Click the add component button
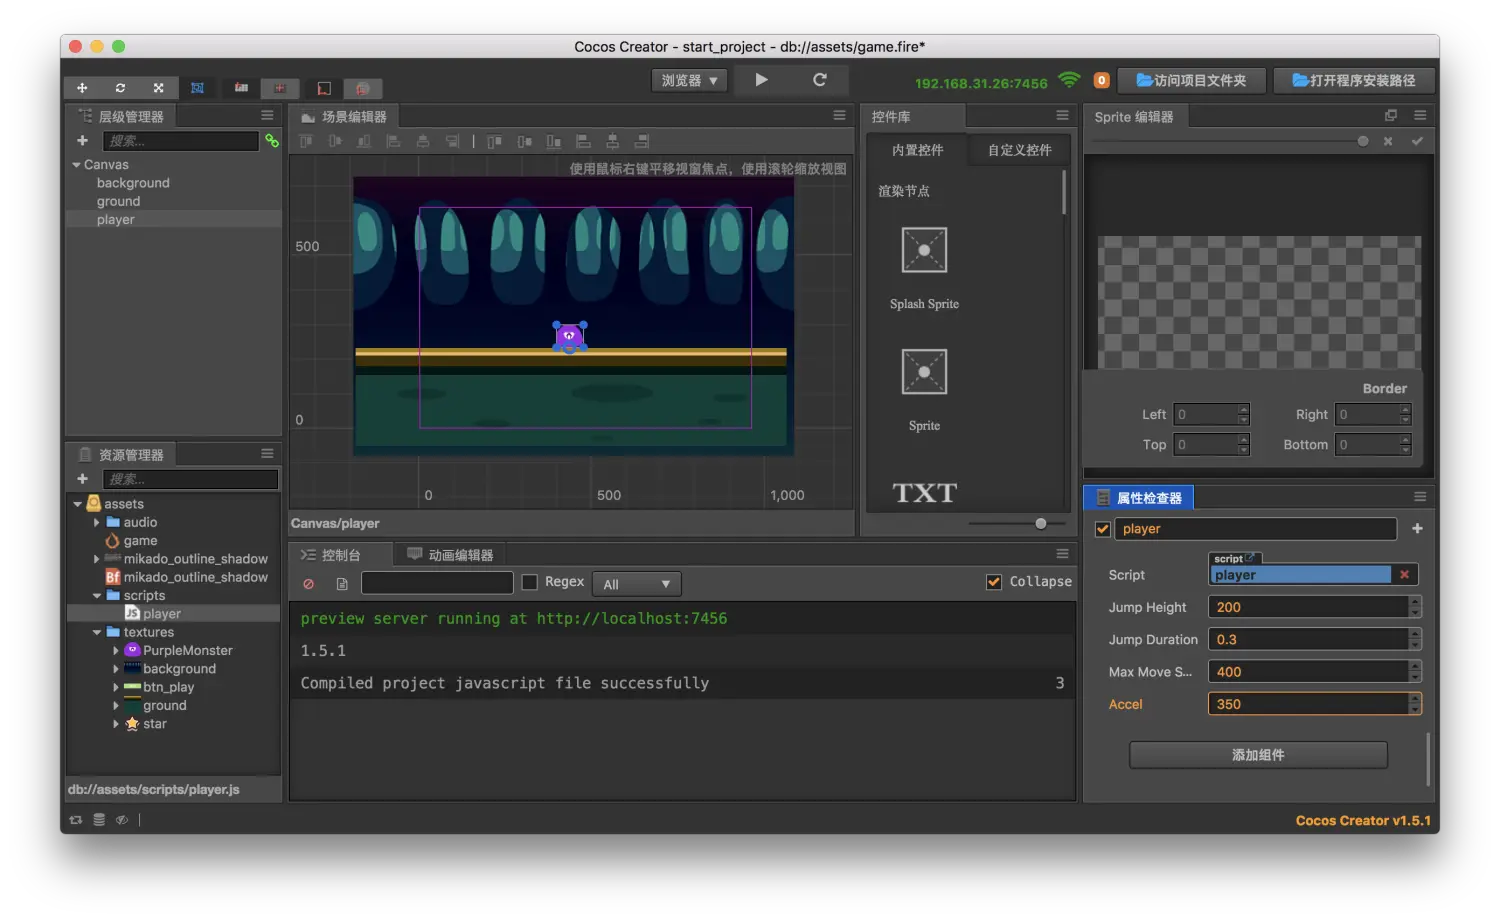 click(1258, 755)
